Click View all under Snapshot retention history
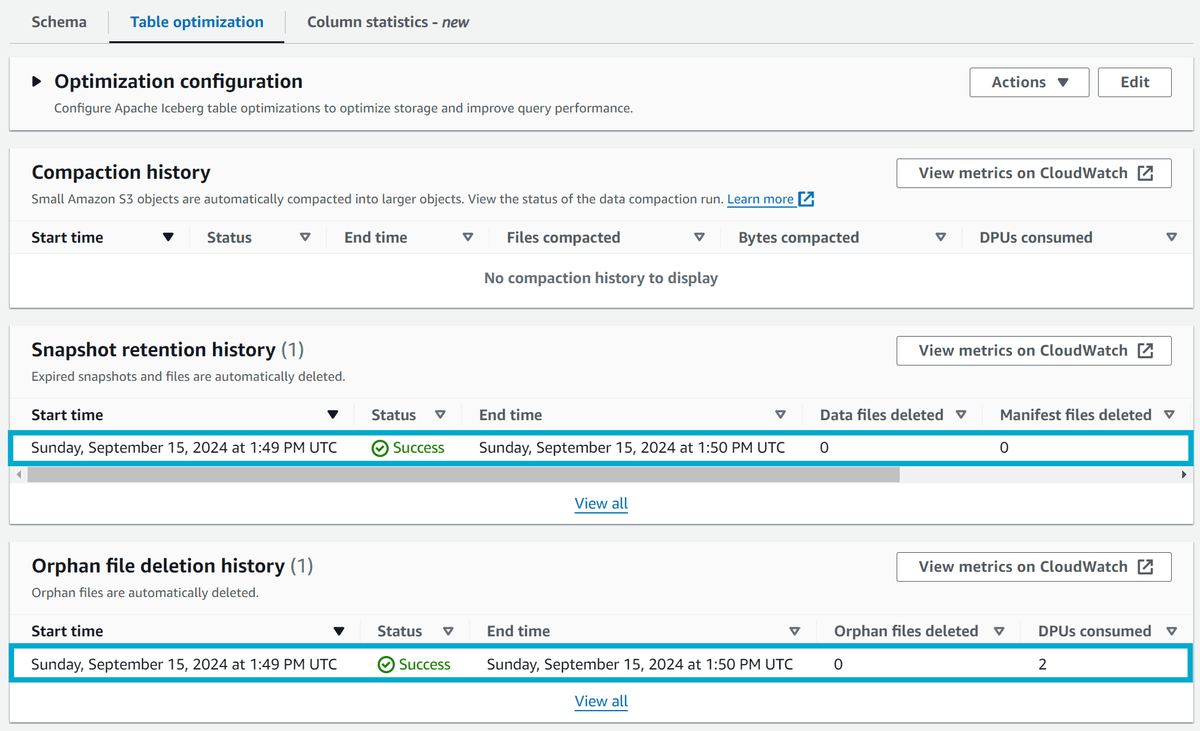Screen dimensions: 1200x731 [600, 503]
